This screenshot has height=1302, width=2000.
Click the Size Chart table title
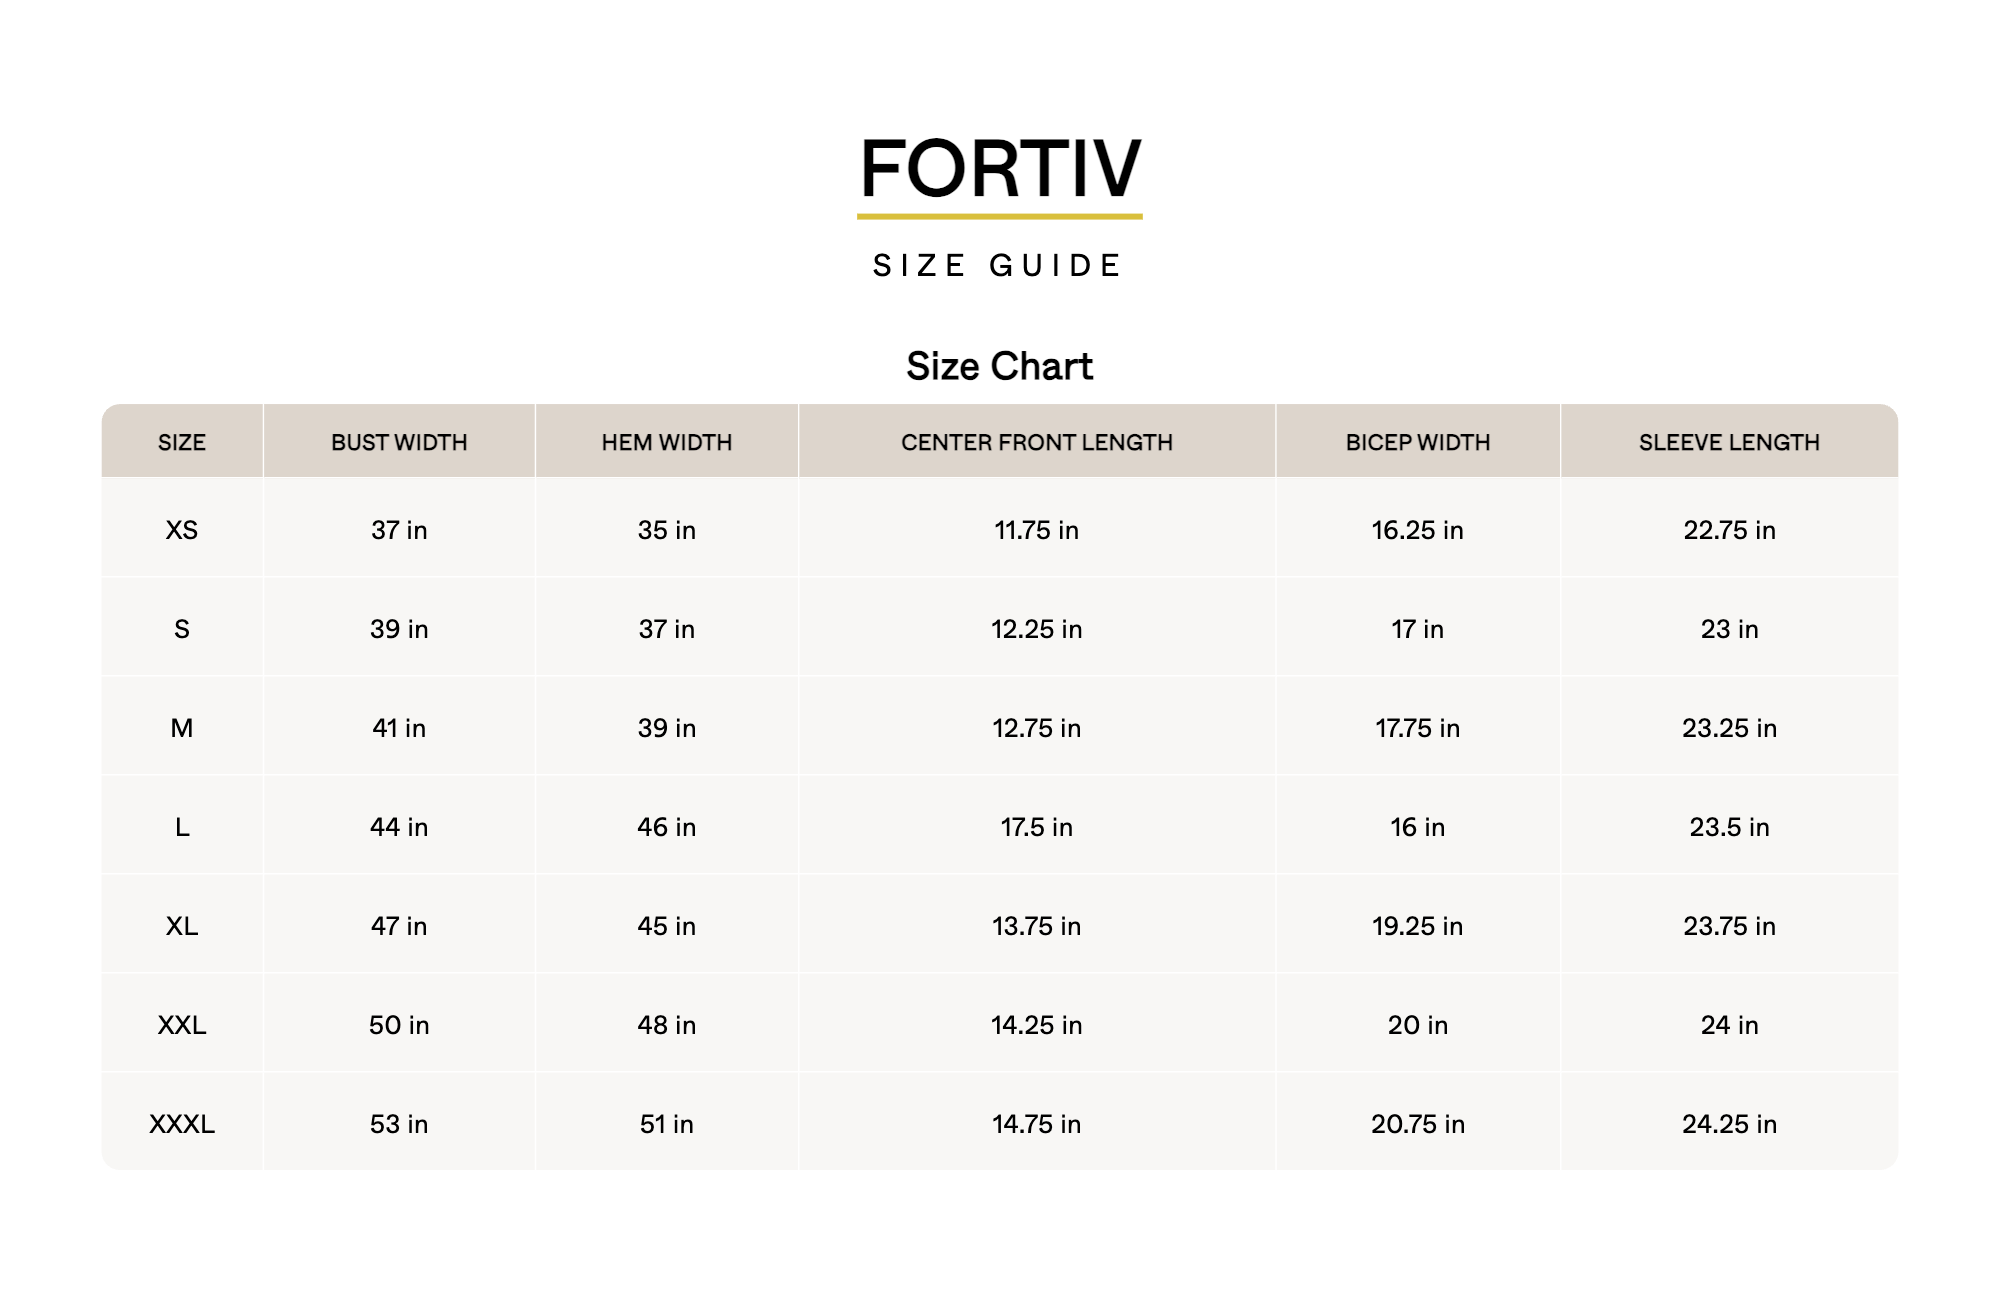(x=999, y=367)
